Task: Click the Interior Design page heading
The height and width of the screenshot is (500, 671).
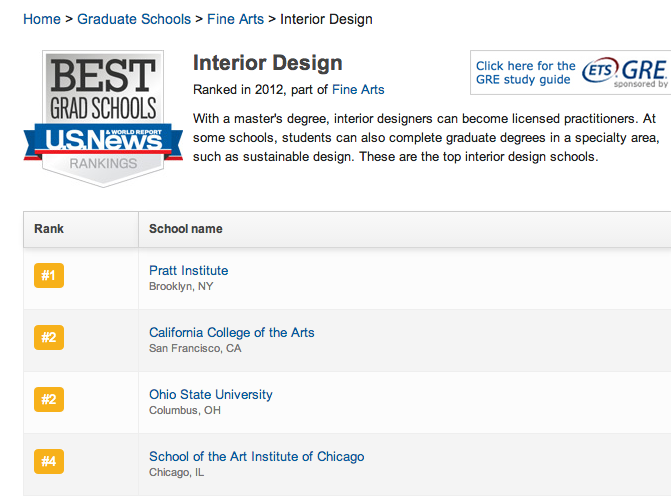Action: pyautogui.click(x=267, y=63)
